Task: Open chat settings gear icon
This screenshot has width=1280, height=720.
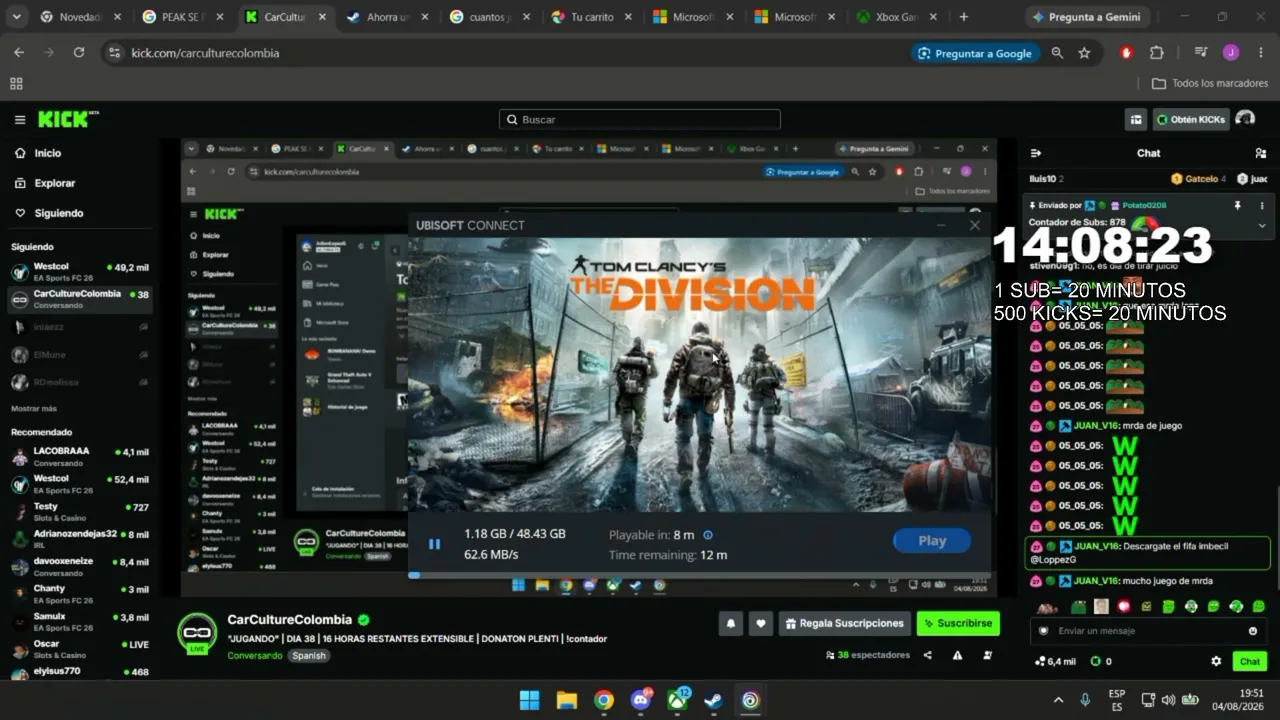Action: (x=1216, y=661)
